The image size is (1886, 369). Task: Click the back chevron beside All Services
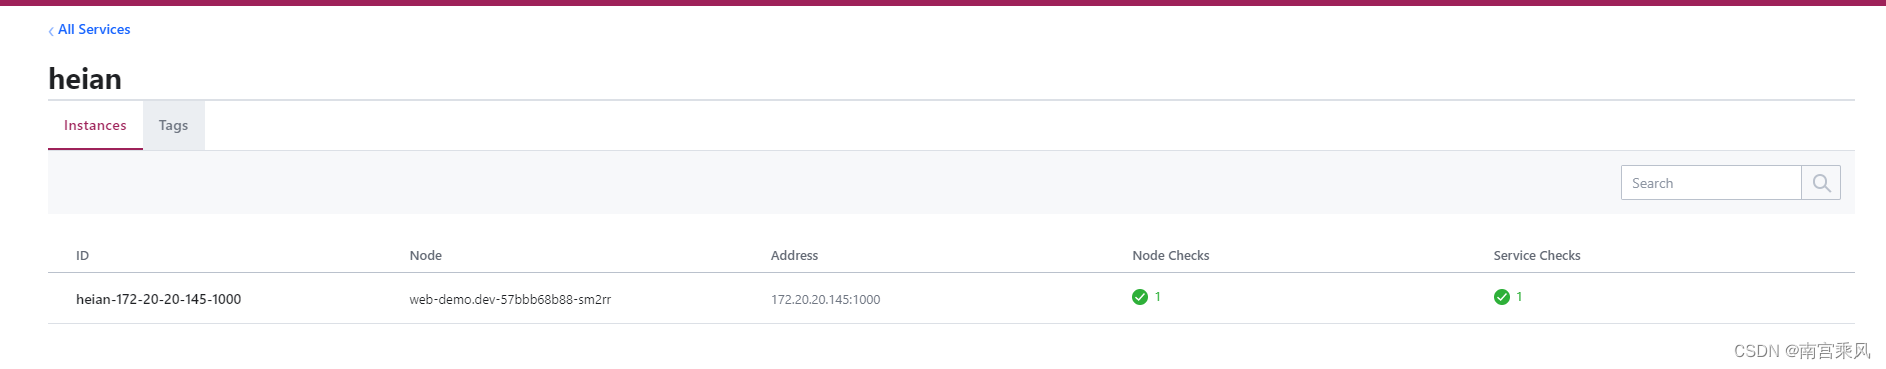(51, 31)
